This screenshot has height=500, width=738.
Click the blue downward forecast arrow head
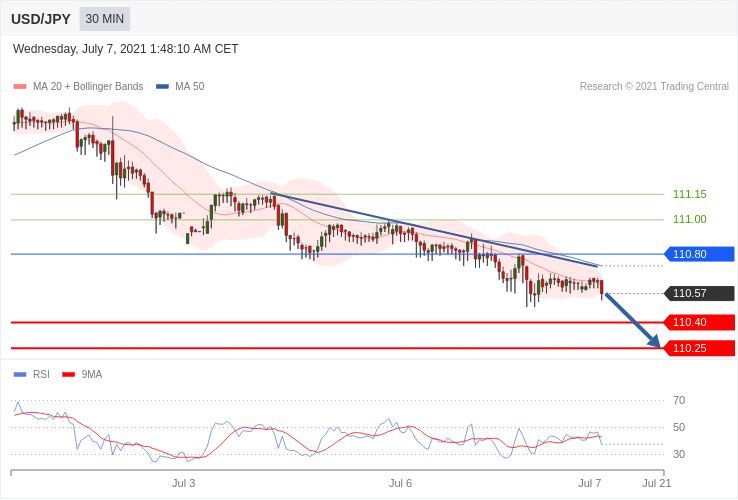point(655,341)
